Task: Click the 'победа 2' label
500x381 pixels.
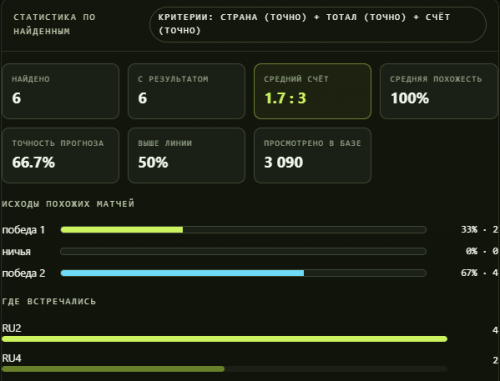Action: pos(23,273)
